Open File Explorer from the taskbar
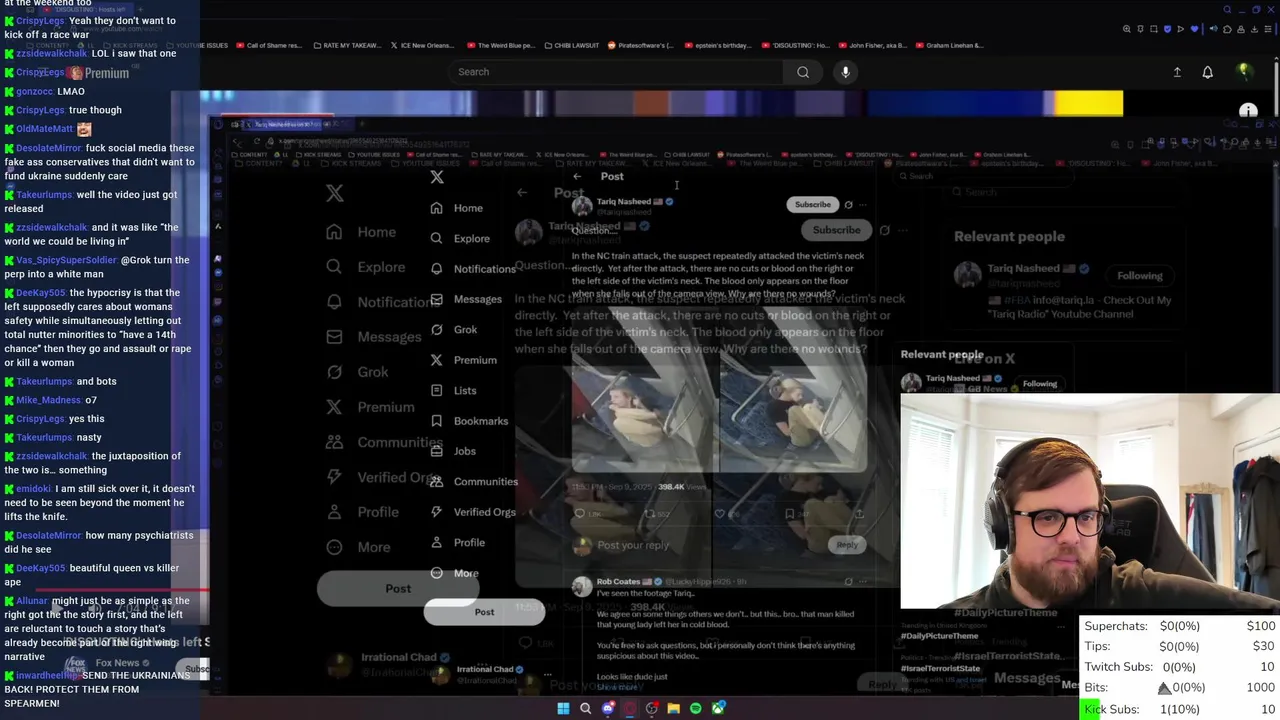The height and width of the screenshot is (720, 1280). coord(674,708)
